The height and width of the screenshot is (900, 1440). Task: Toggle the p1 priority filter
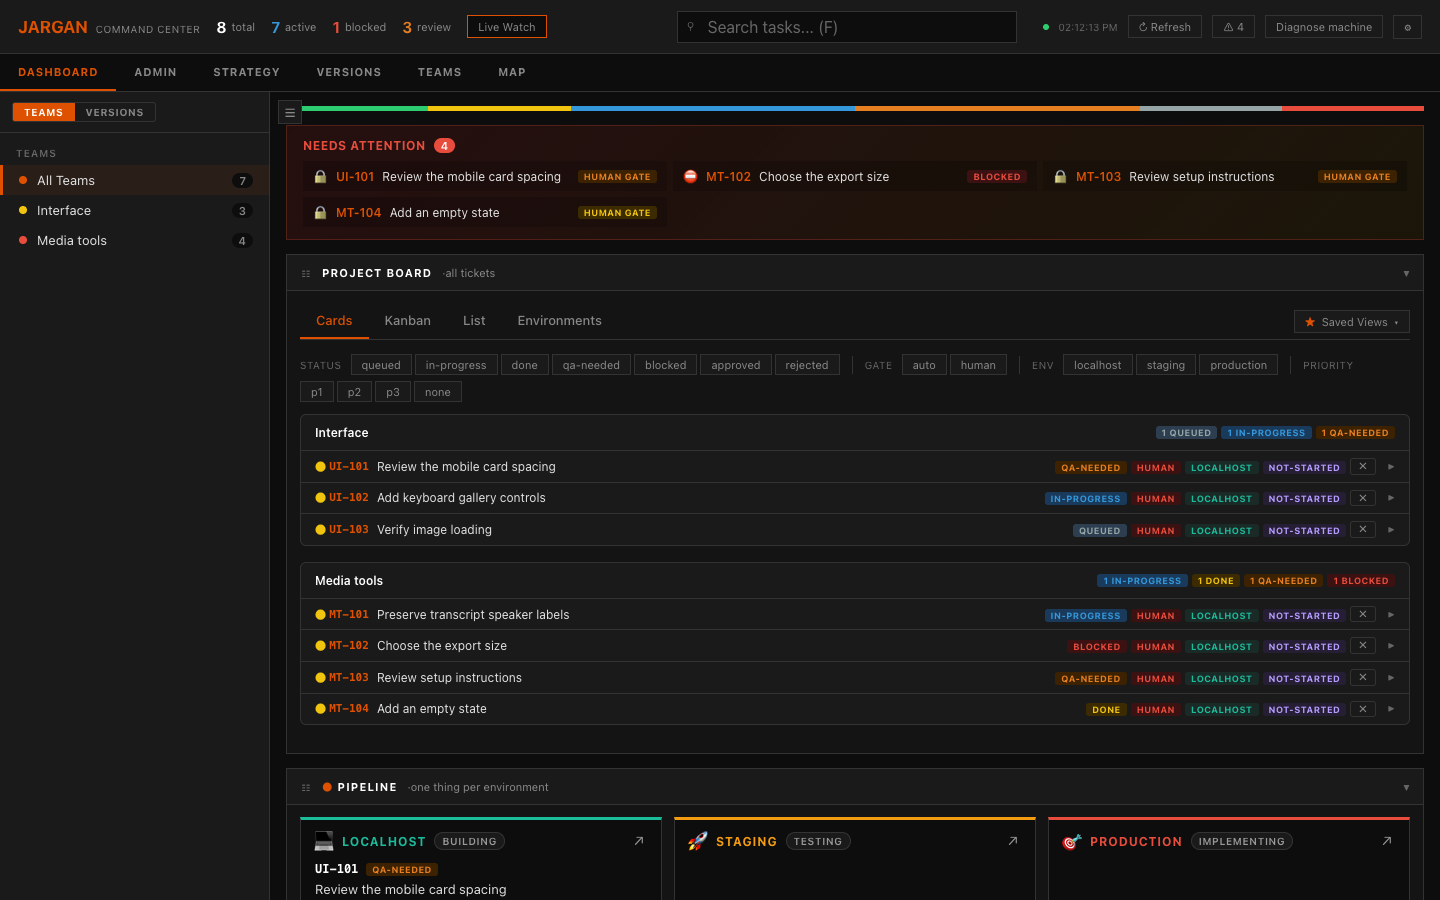click(x=317, y=392)
